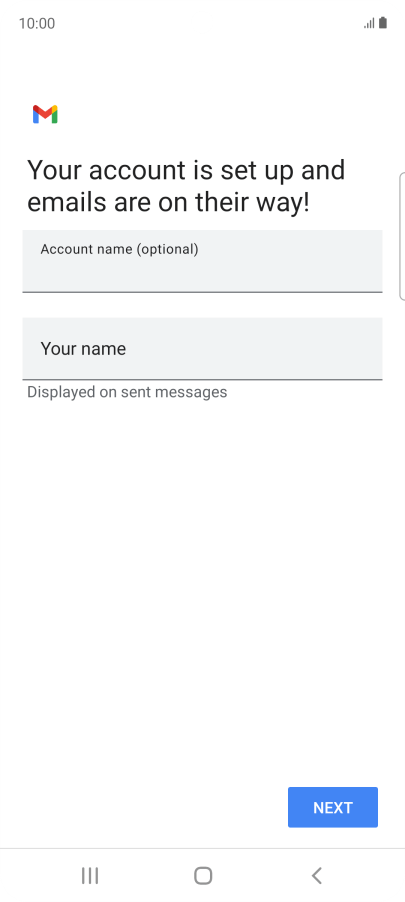Tap the 'Your name' placeholder text

83,349
